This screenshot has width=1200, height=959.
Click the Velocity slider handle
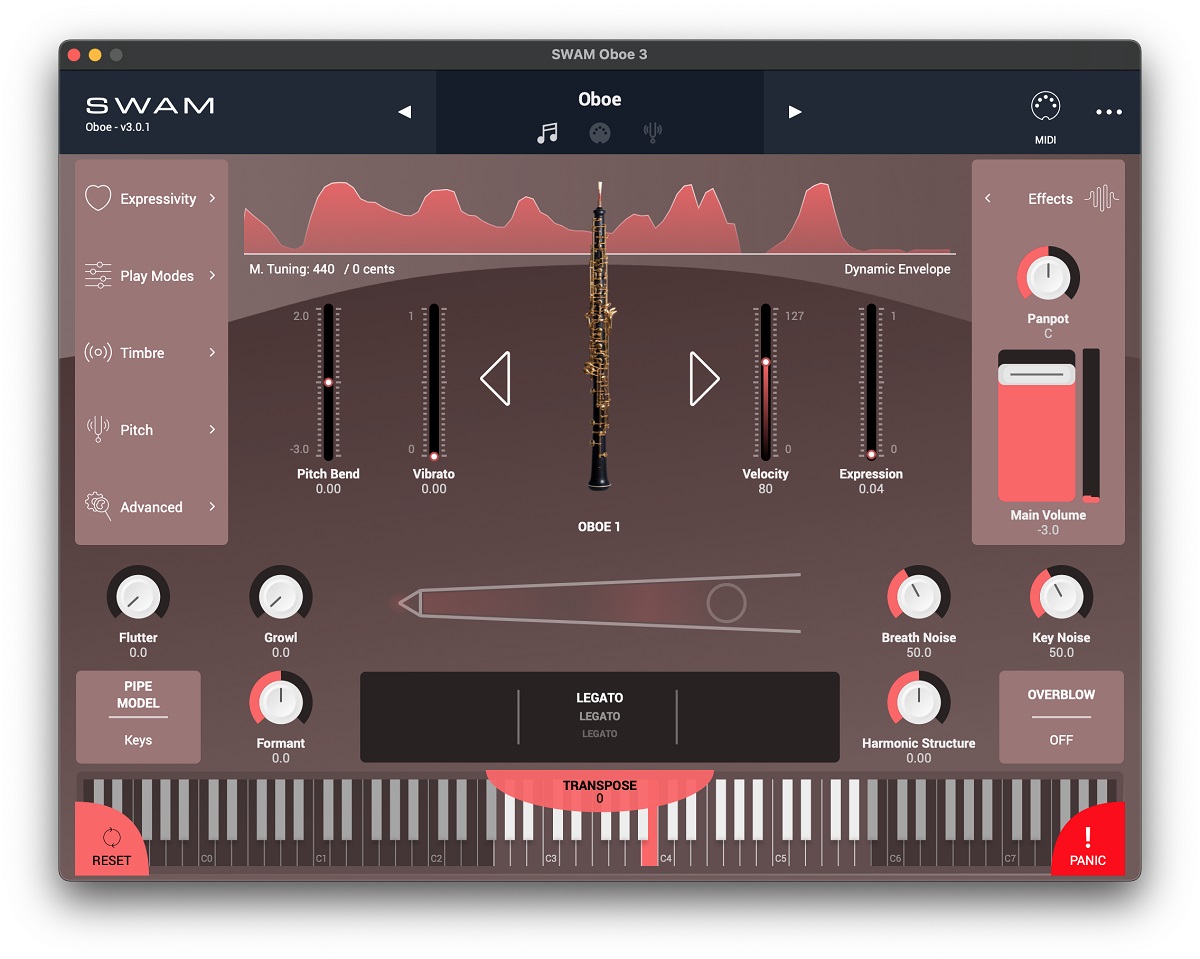point(766,362)
